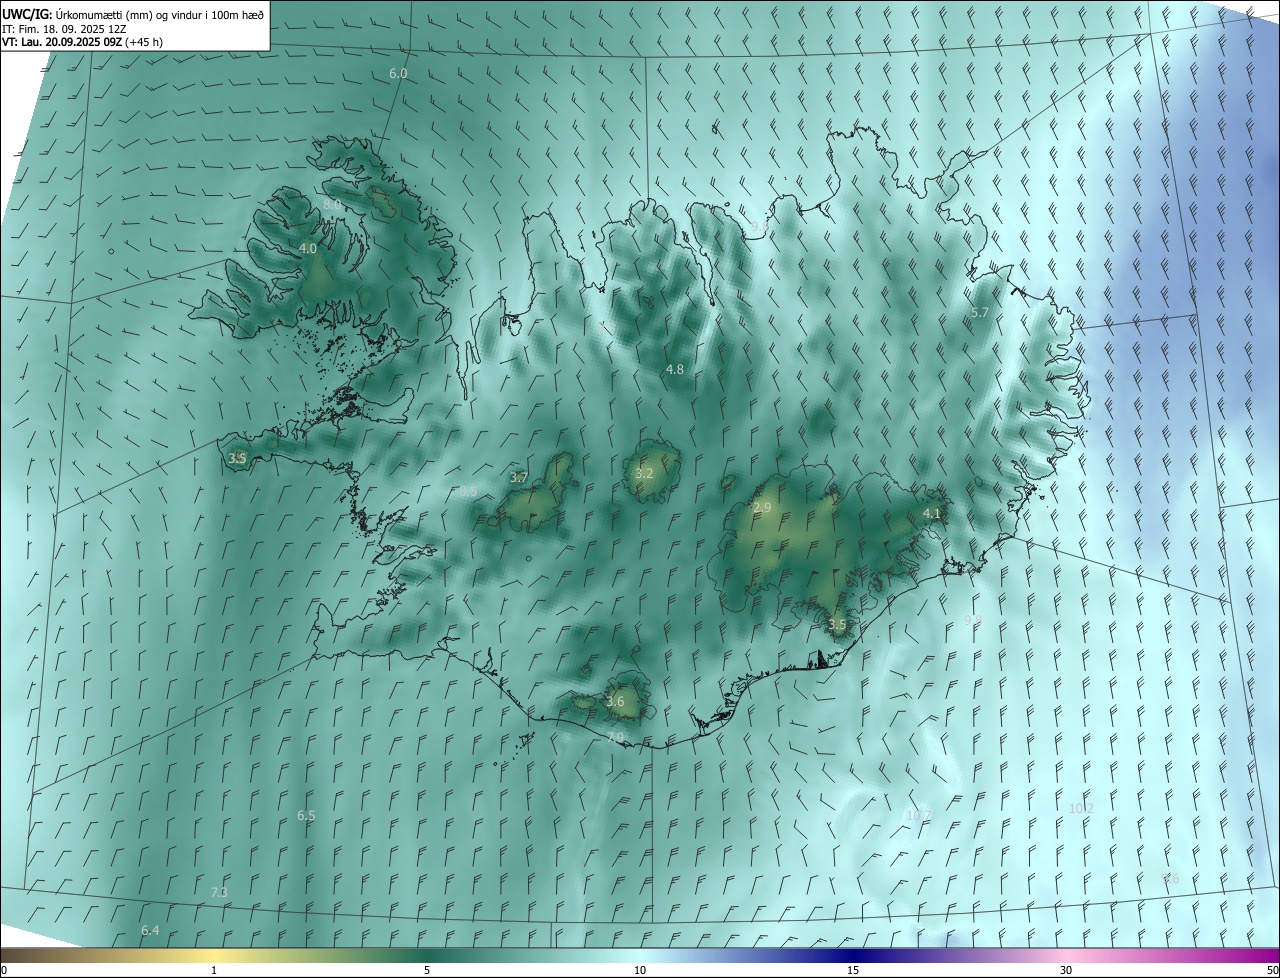Click the map value label 4.0
1280x978 pixels.
point(308,248)
